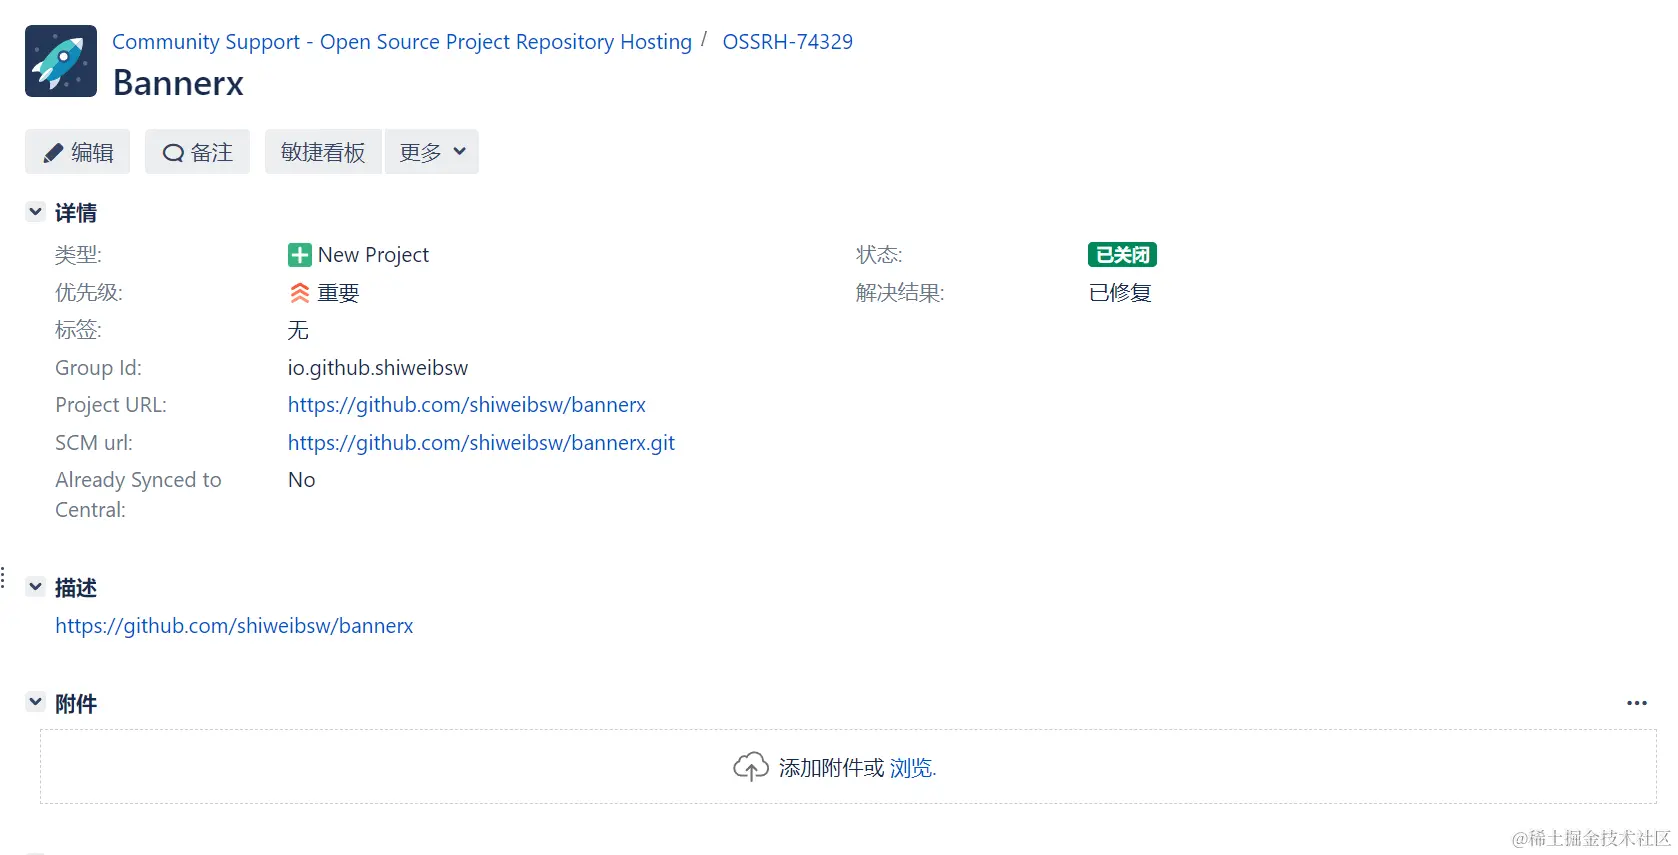Open the SCM url bannerx.git link
The image size is (1678, 855).
[x=481, y=443]
